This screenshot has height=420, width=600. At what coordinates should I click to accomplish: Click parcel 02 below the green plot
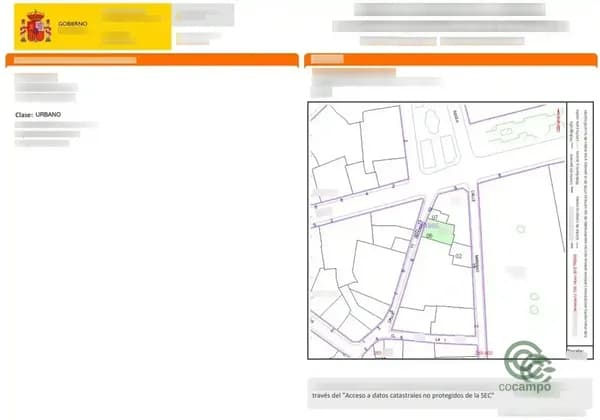(x=458, y=256)
